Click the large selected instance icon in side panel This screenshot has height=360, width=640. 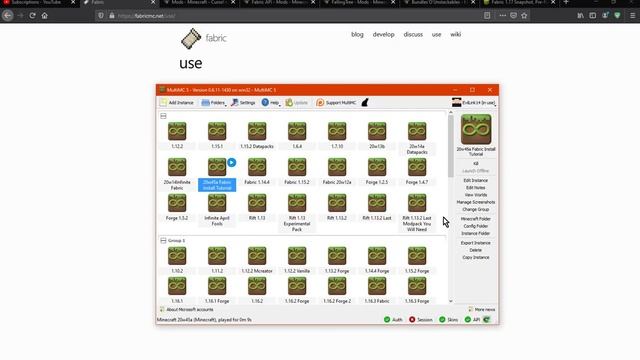[x=476, y=129]
